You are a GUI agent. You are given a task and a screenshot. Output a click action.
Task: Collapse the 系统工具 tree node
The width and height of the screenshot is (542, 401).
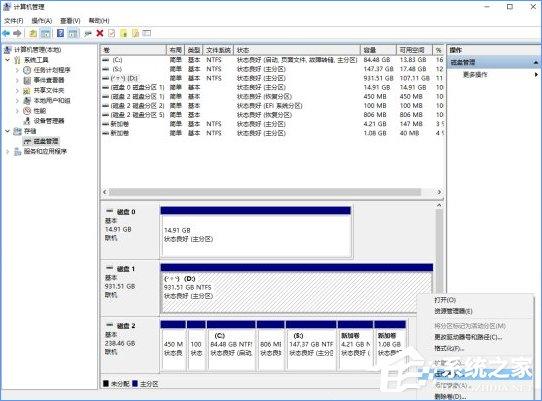7,60
